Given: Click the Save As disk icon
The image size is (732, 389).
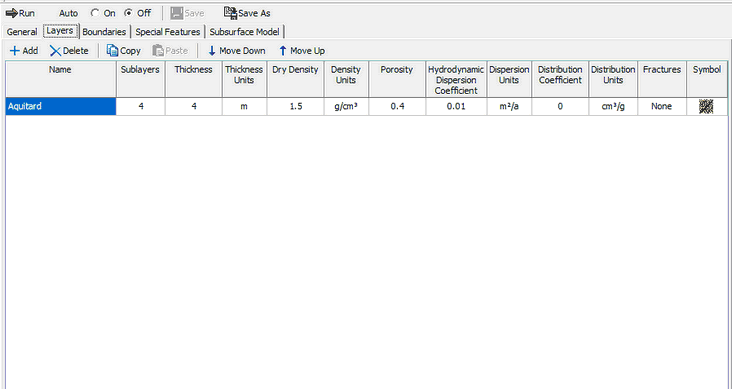Looking at the screenshot, I should [231, 13].
